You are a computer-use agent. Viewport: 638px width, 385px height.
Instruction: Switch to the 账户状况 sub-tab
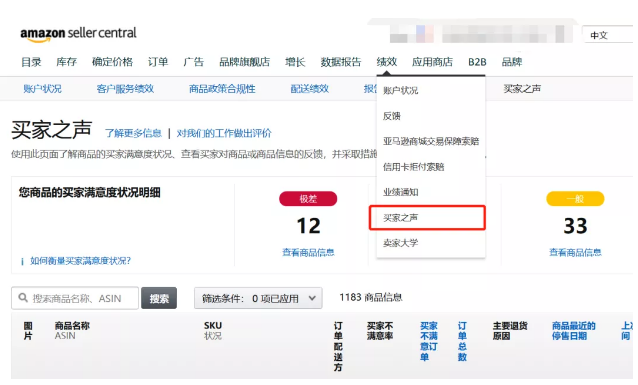coord(42,89)
